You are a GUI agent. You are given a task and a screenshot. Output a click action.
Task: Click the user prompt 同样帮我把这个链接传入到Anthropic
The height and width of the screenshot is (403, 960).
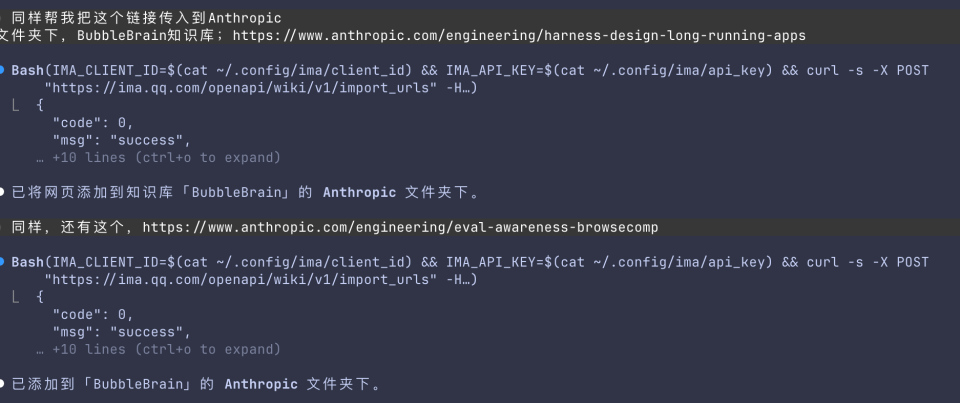pos(146,18)
